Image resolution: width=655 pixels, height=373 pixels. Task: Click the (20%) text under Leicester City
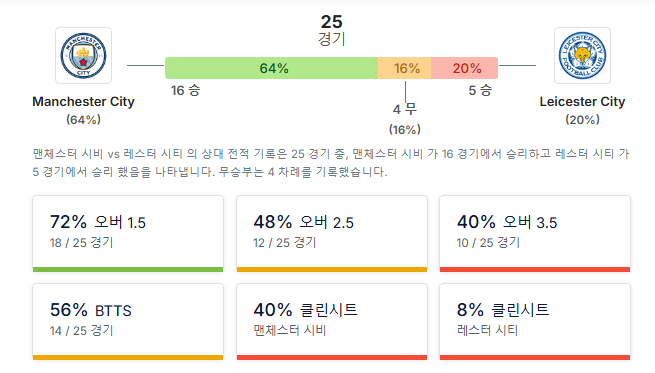pos(582,120)
